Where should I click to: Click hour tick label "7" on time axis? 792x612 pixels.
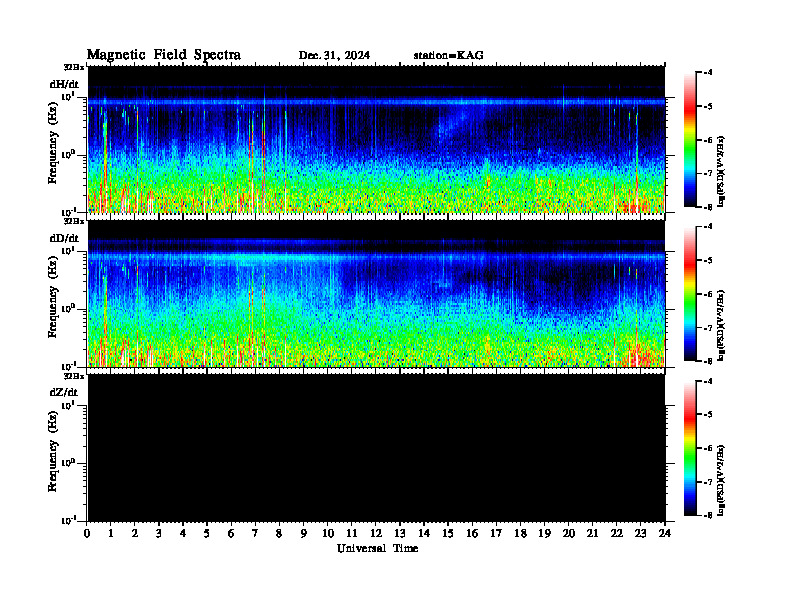(255, 533)
